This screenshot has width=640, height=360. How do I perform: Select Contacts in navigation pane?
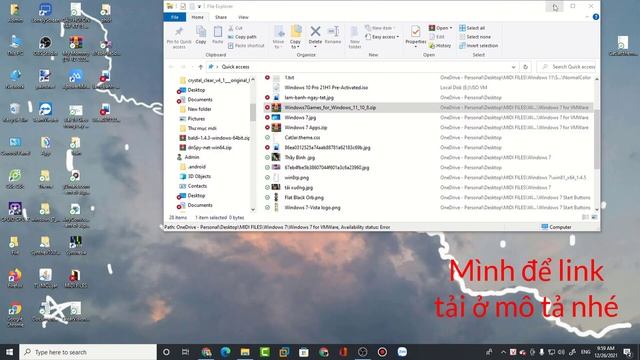pyautogui.click(x=197, y=186)
